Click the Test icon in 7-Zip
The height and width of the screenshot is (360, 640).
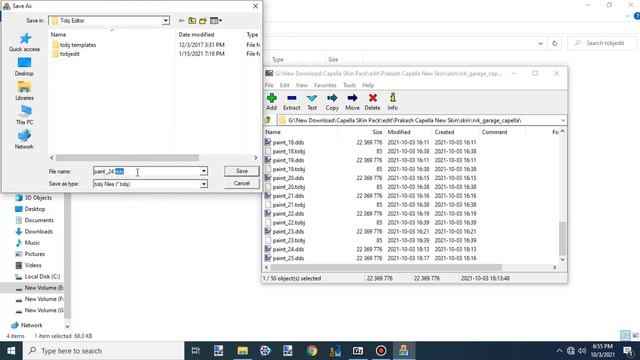pyautogui.click(x=312, y=102)
